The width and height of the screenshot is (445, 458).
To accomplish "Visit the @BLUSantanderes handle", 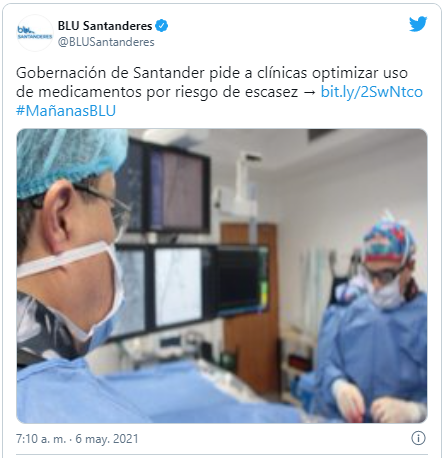I will [106, 42].
